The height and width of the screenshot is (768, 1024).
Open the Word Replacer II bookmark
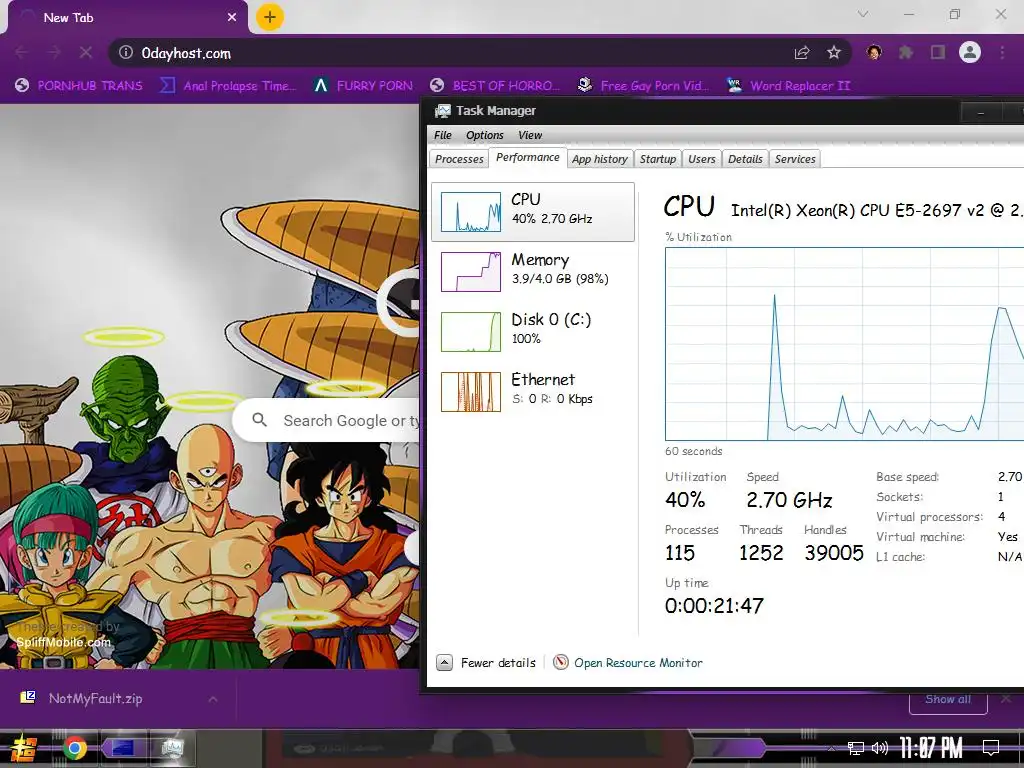[x=789, y=86]
